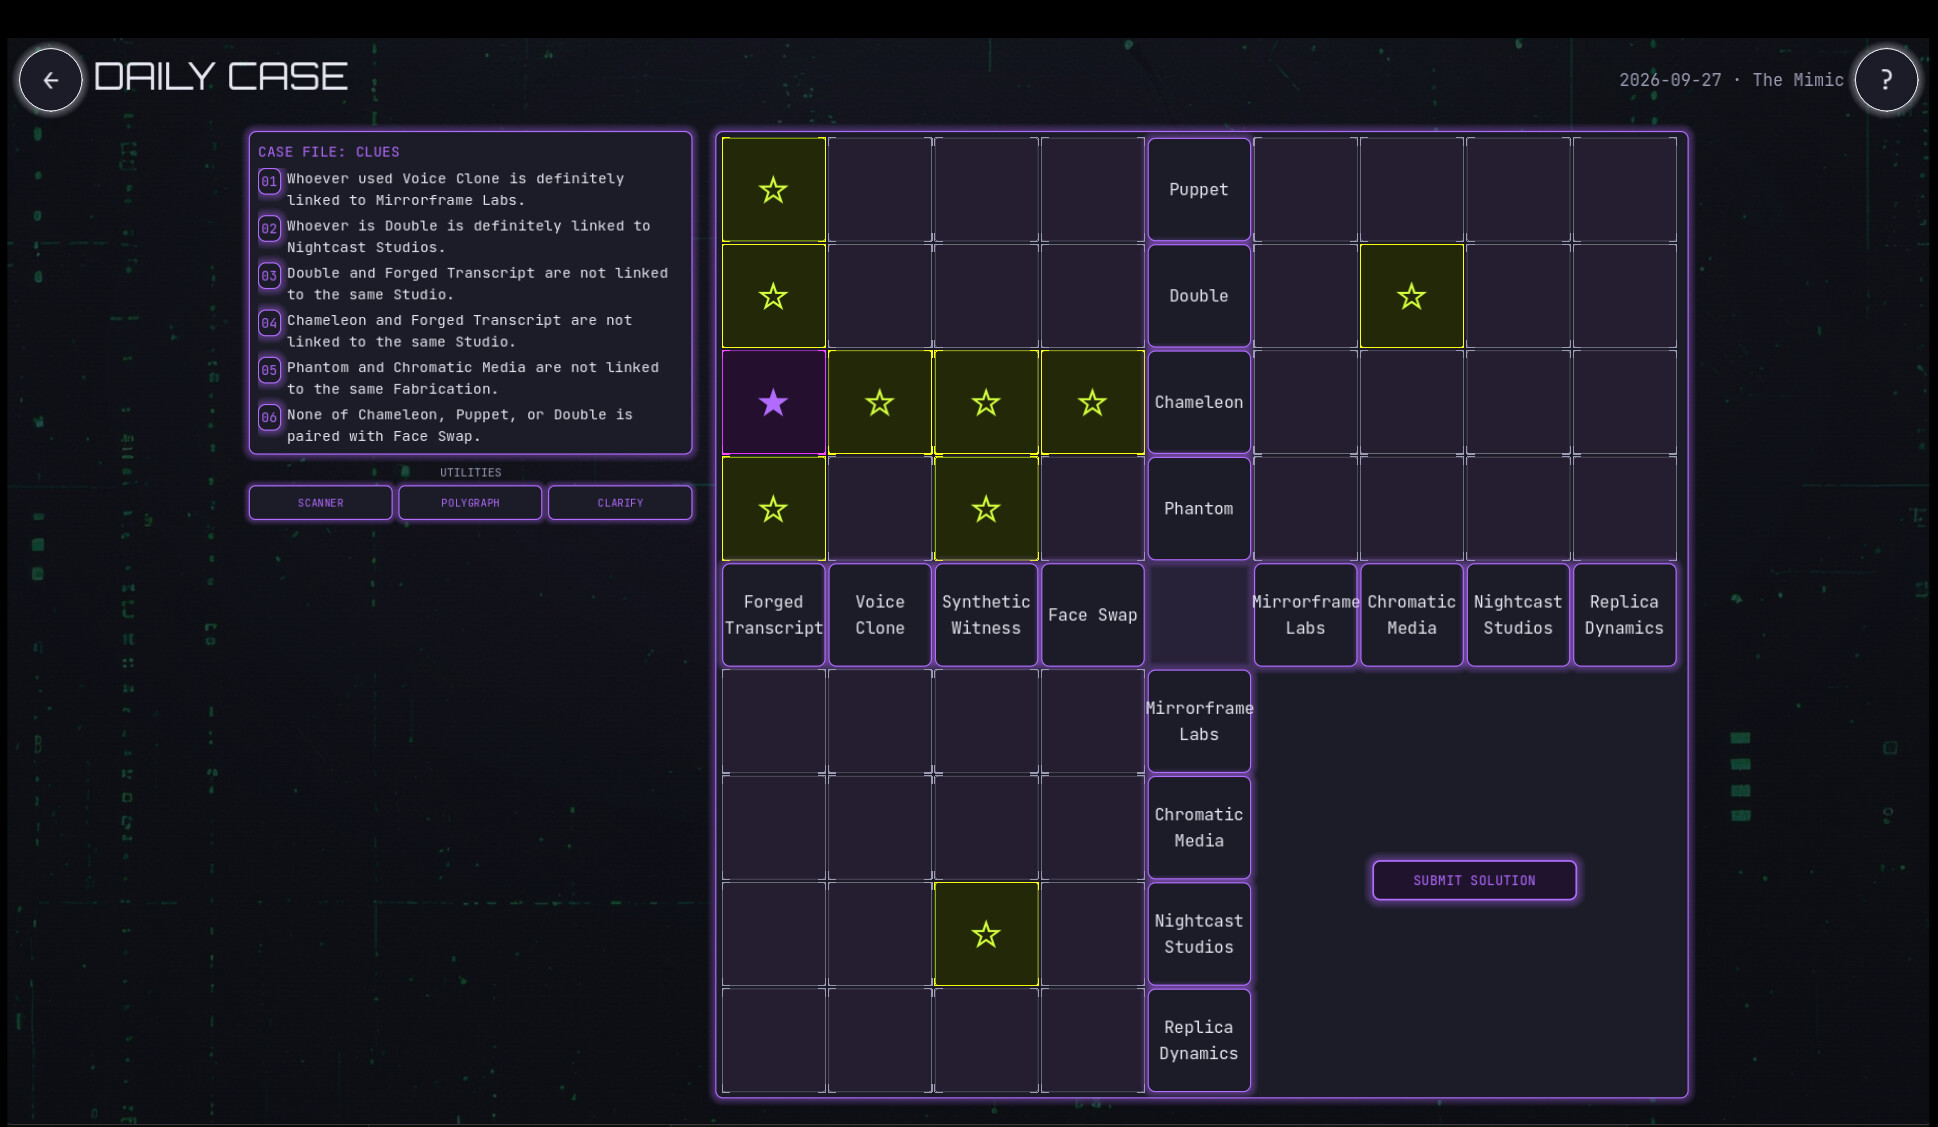Image resolution: width=1938 pixels, height=1127 pixels.
Task: Submit the solution
Action: [1474, 880]
